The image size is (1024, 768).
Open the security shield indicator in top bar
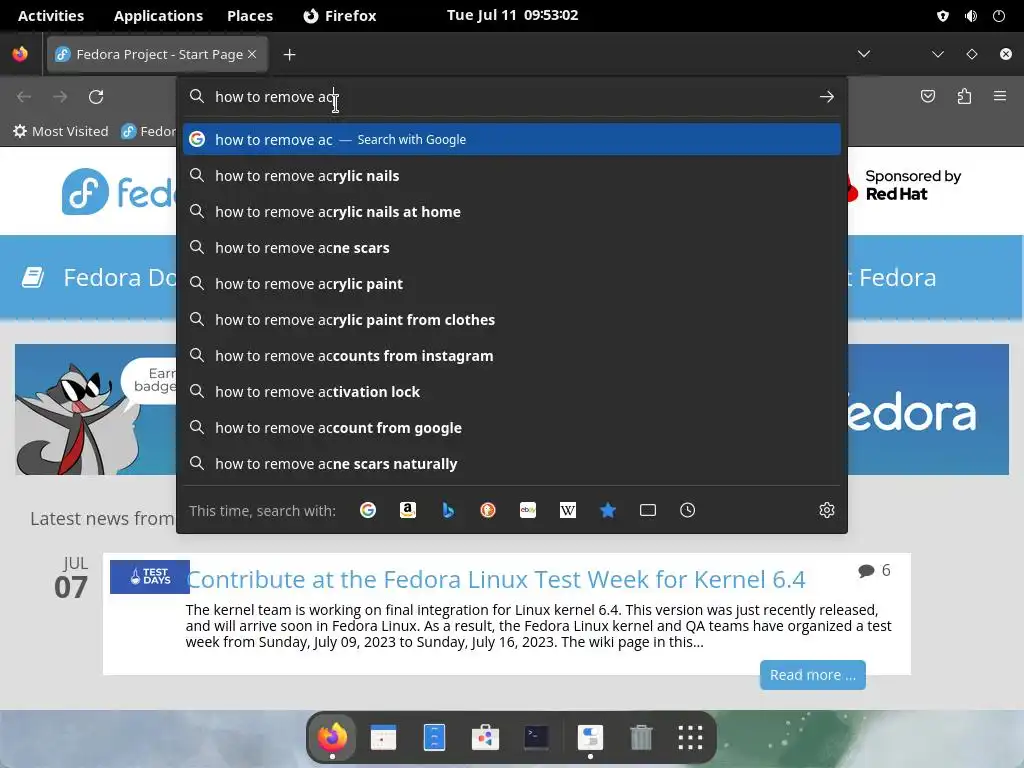[942, 16]
